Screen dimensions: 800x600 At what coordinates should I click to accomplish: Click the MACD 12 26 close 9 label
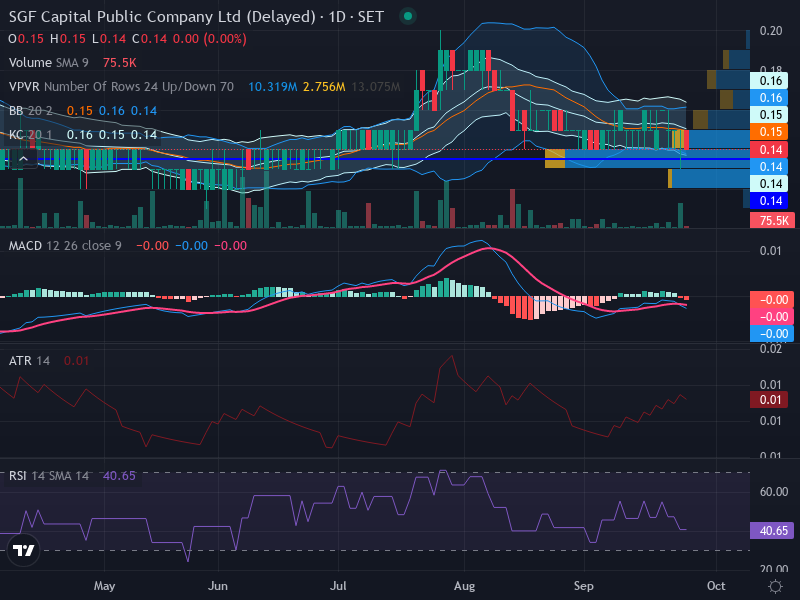(x=65, y=245)
